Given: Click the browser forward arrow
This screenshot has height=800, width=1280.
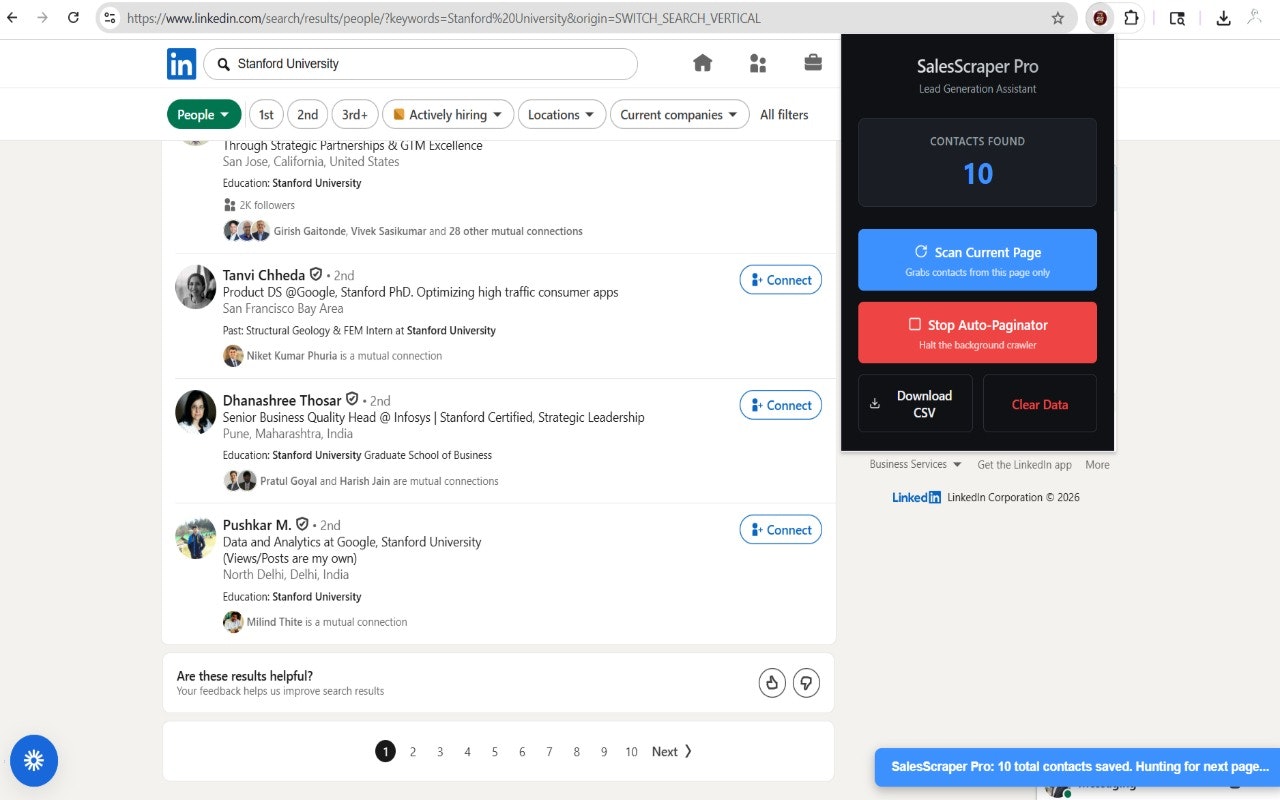Looking at the screenshot, I should pos(42,18).
